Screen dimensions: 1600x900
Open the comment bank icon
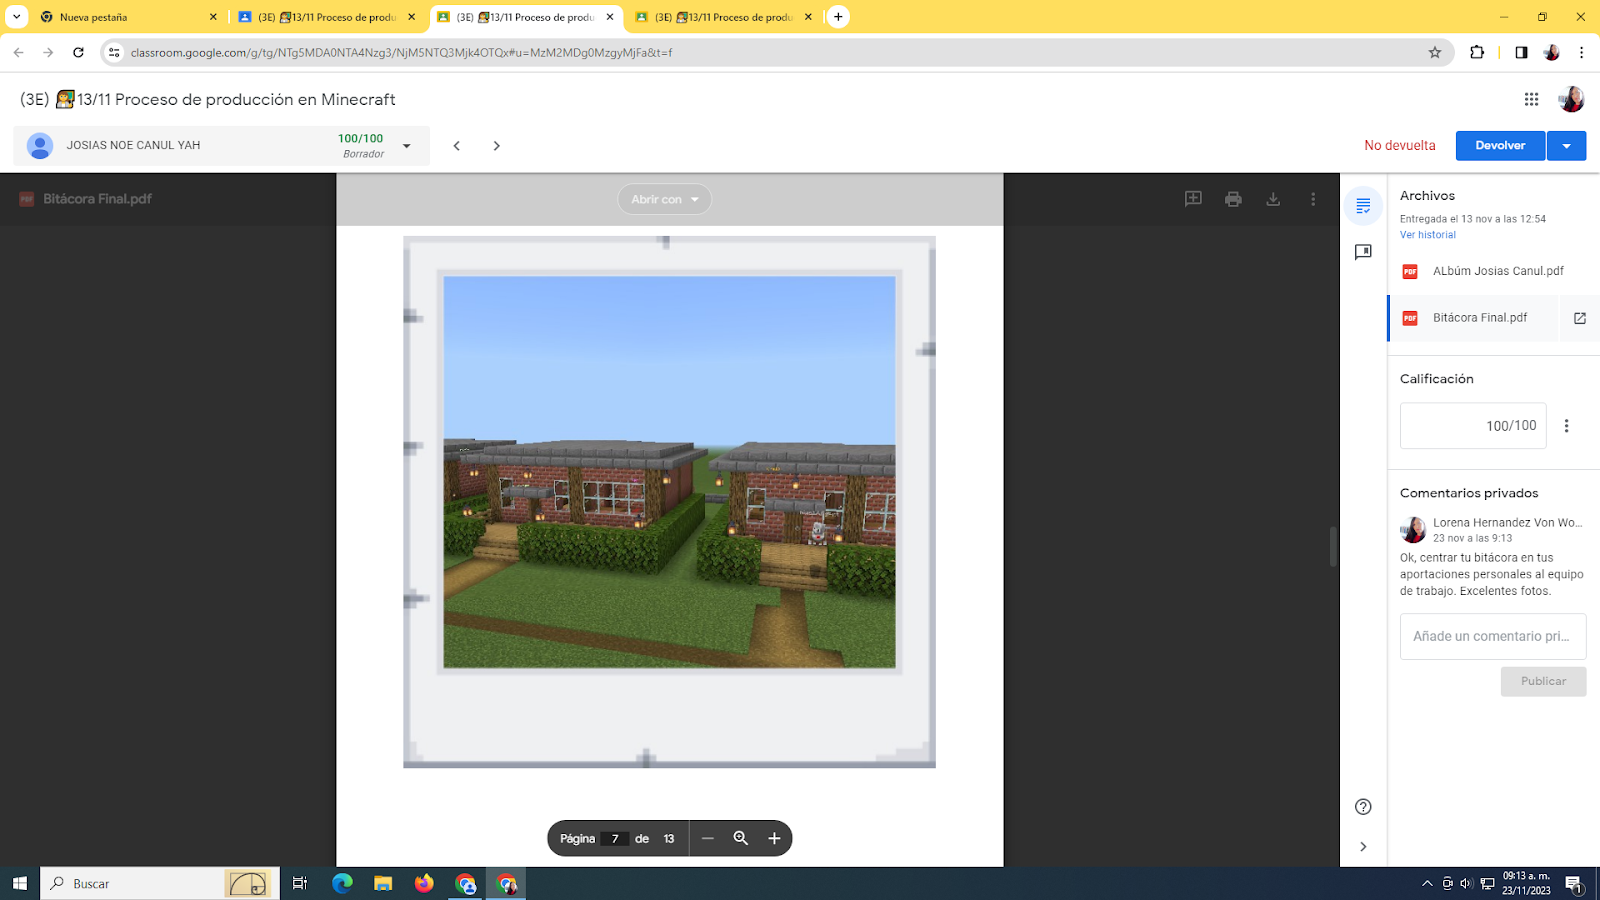tap(1363, 252)
